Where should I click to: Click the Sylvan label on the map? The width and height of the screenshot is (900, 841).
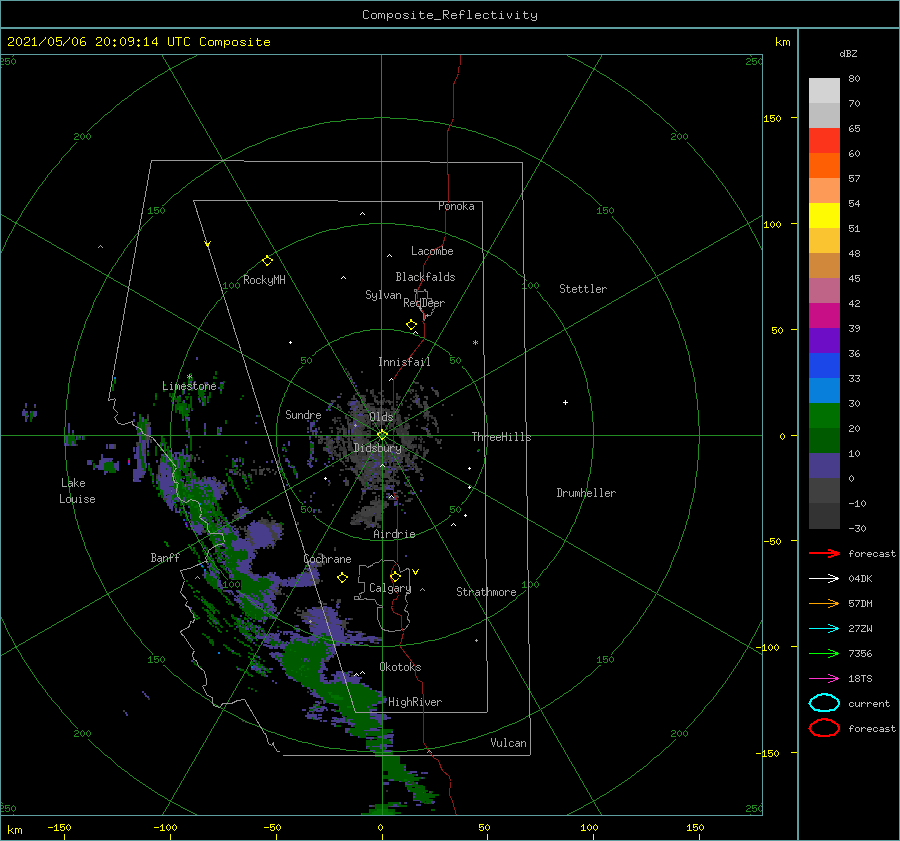click(383, 295)
